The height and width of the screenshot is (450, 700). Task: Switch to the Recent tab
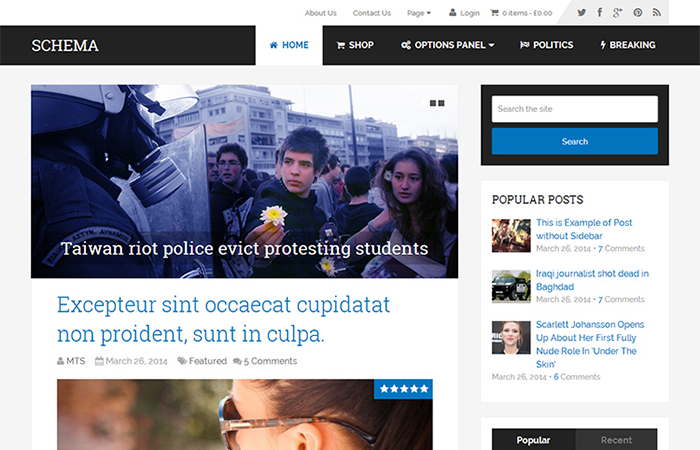pyautogui.click(x=616, y=440)
